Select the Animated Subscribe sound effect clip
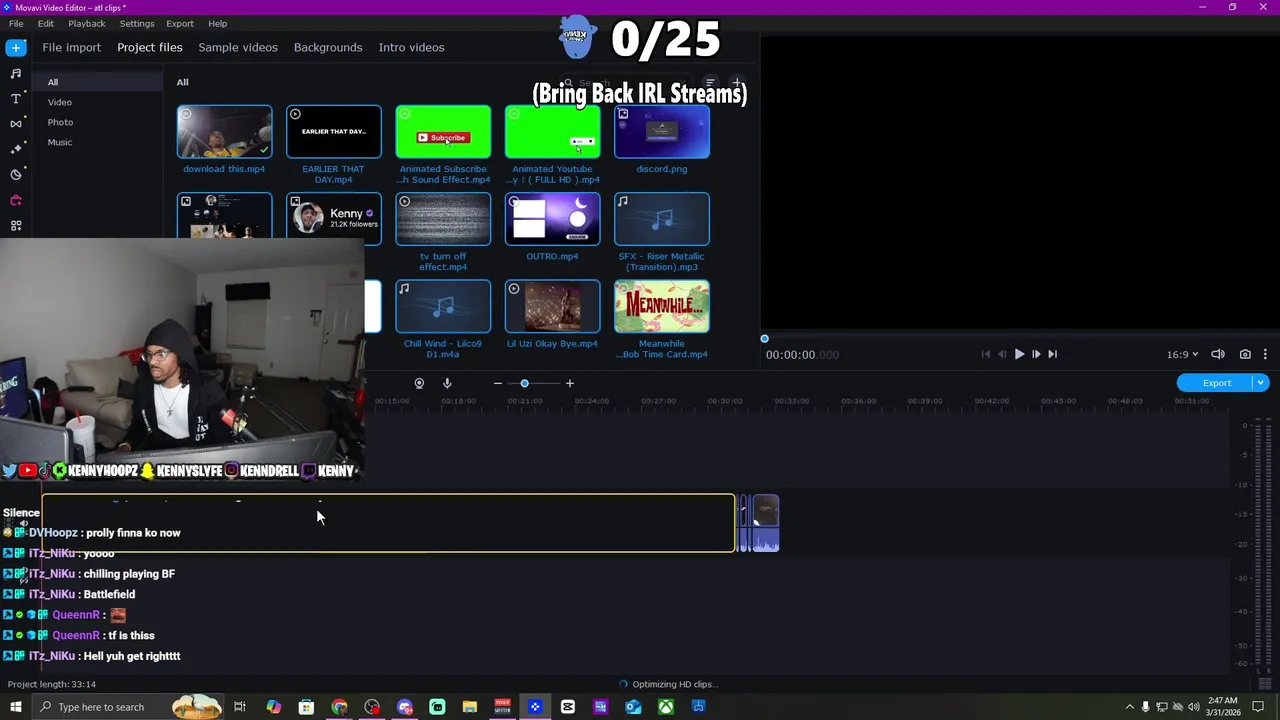The height and width of the screenshot is (720, 1280). (443, 132)
